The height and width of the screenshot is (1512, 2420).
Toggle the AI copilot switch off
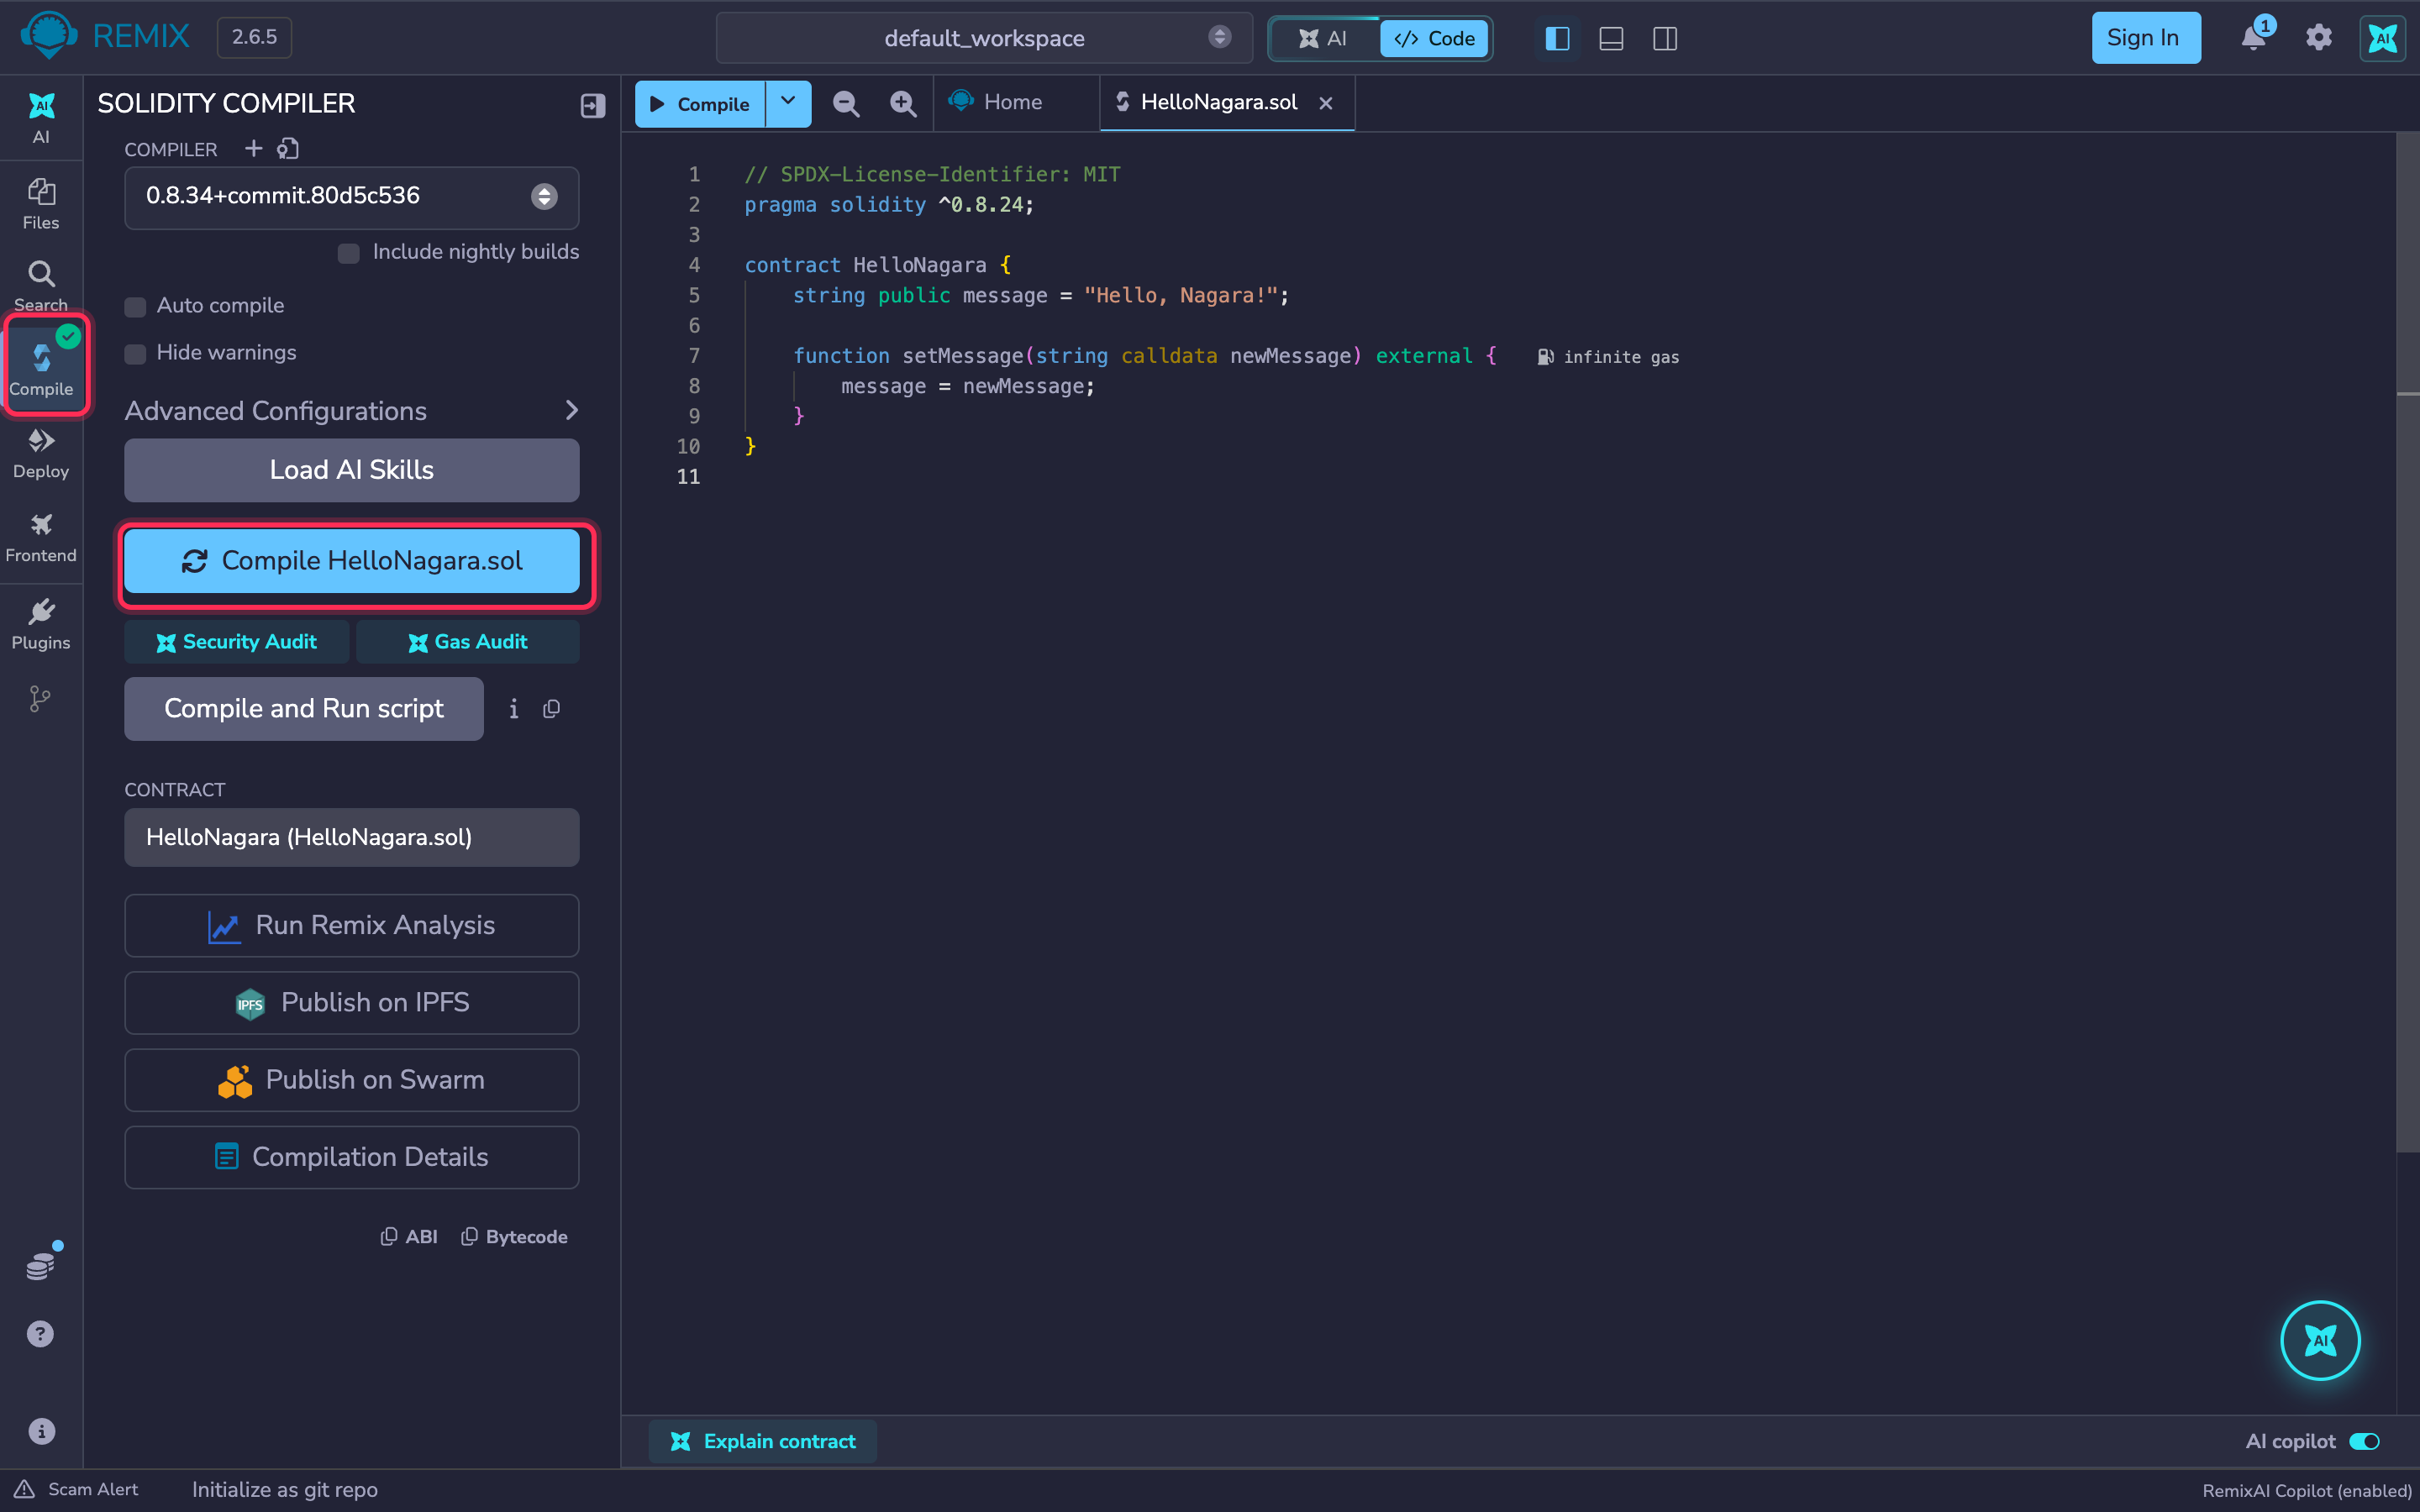2364,1441
